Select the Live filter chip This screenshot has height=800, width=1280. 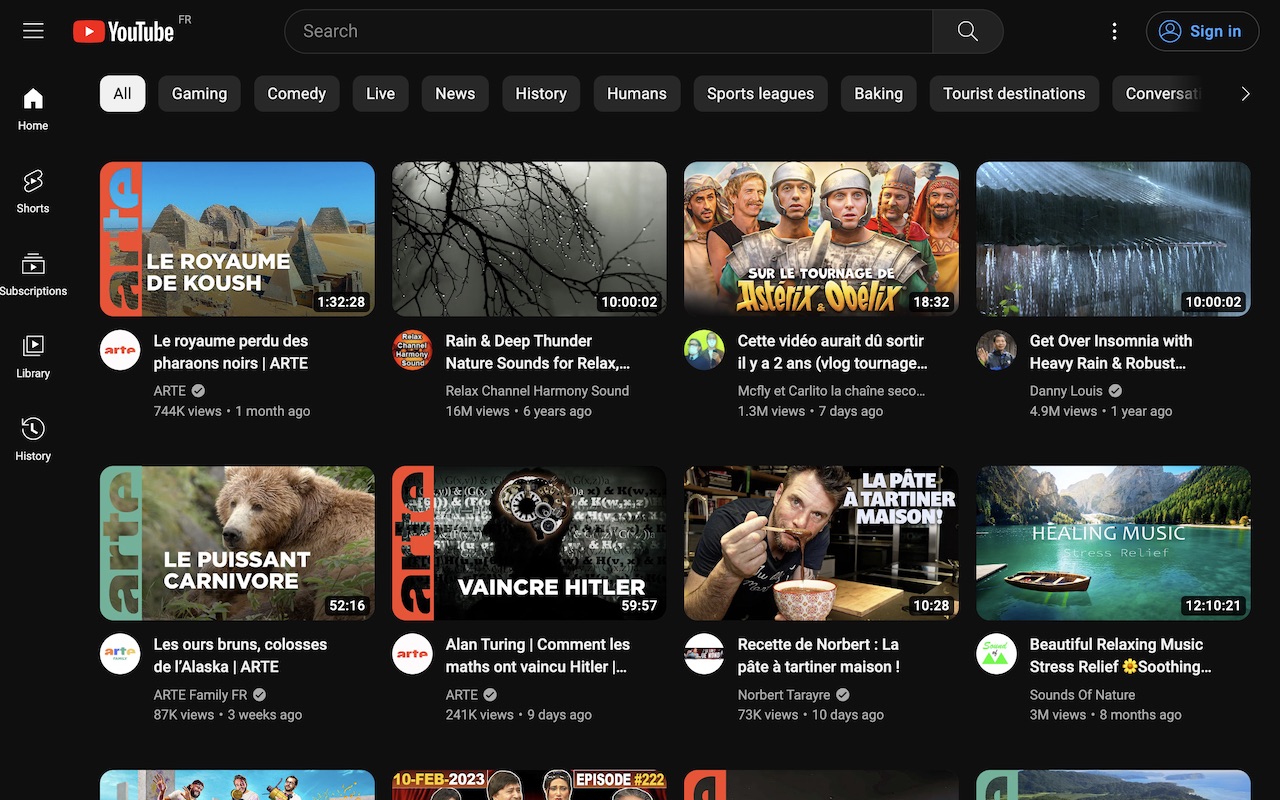380,93
